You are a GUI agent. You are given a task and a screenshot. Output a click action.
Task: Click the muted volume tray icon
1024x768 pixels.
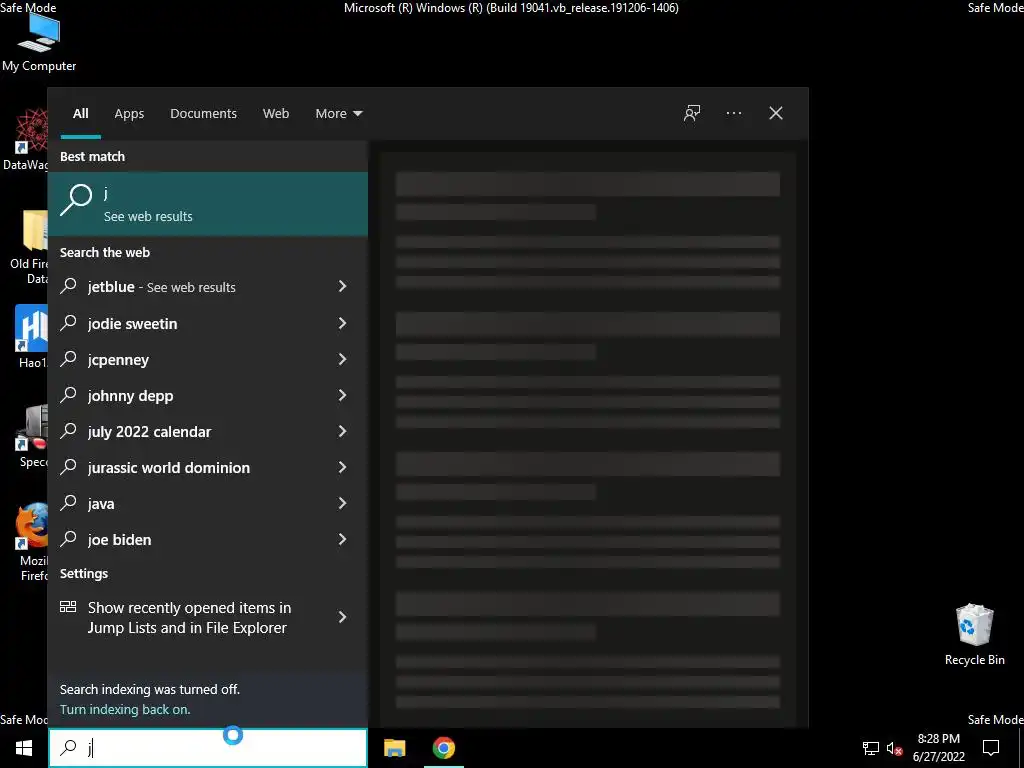[x=894, y=748]
